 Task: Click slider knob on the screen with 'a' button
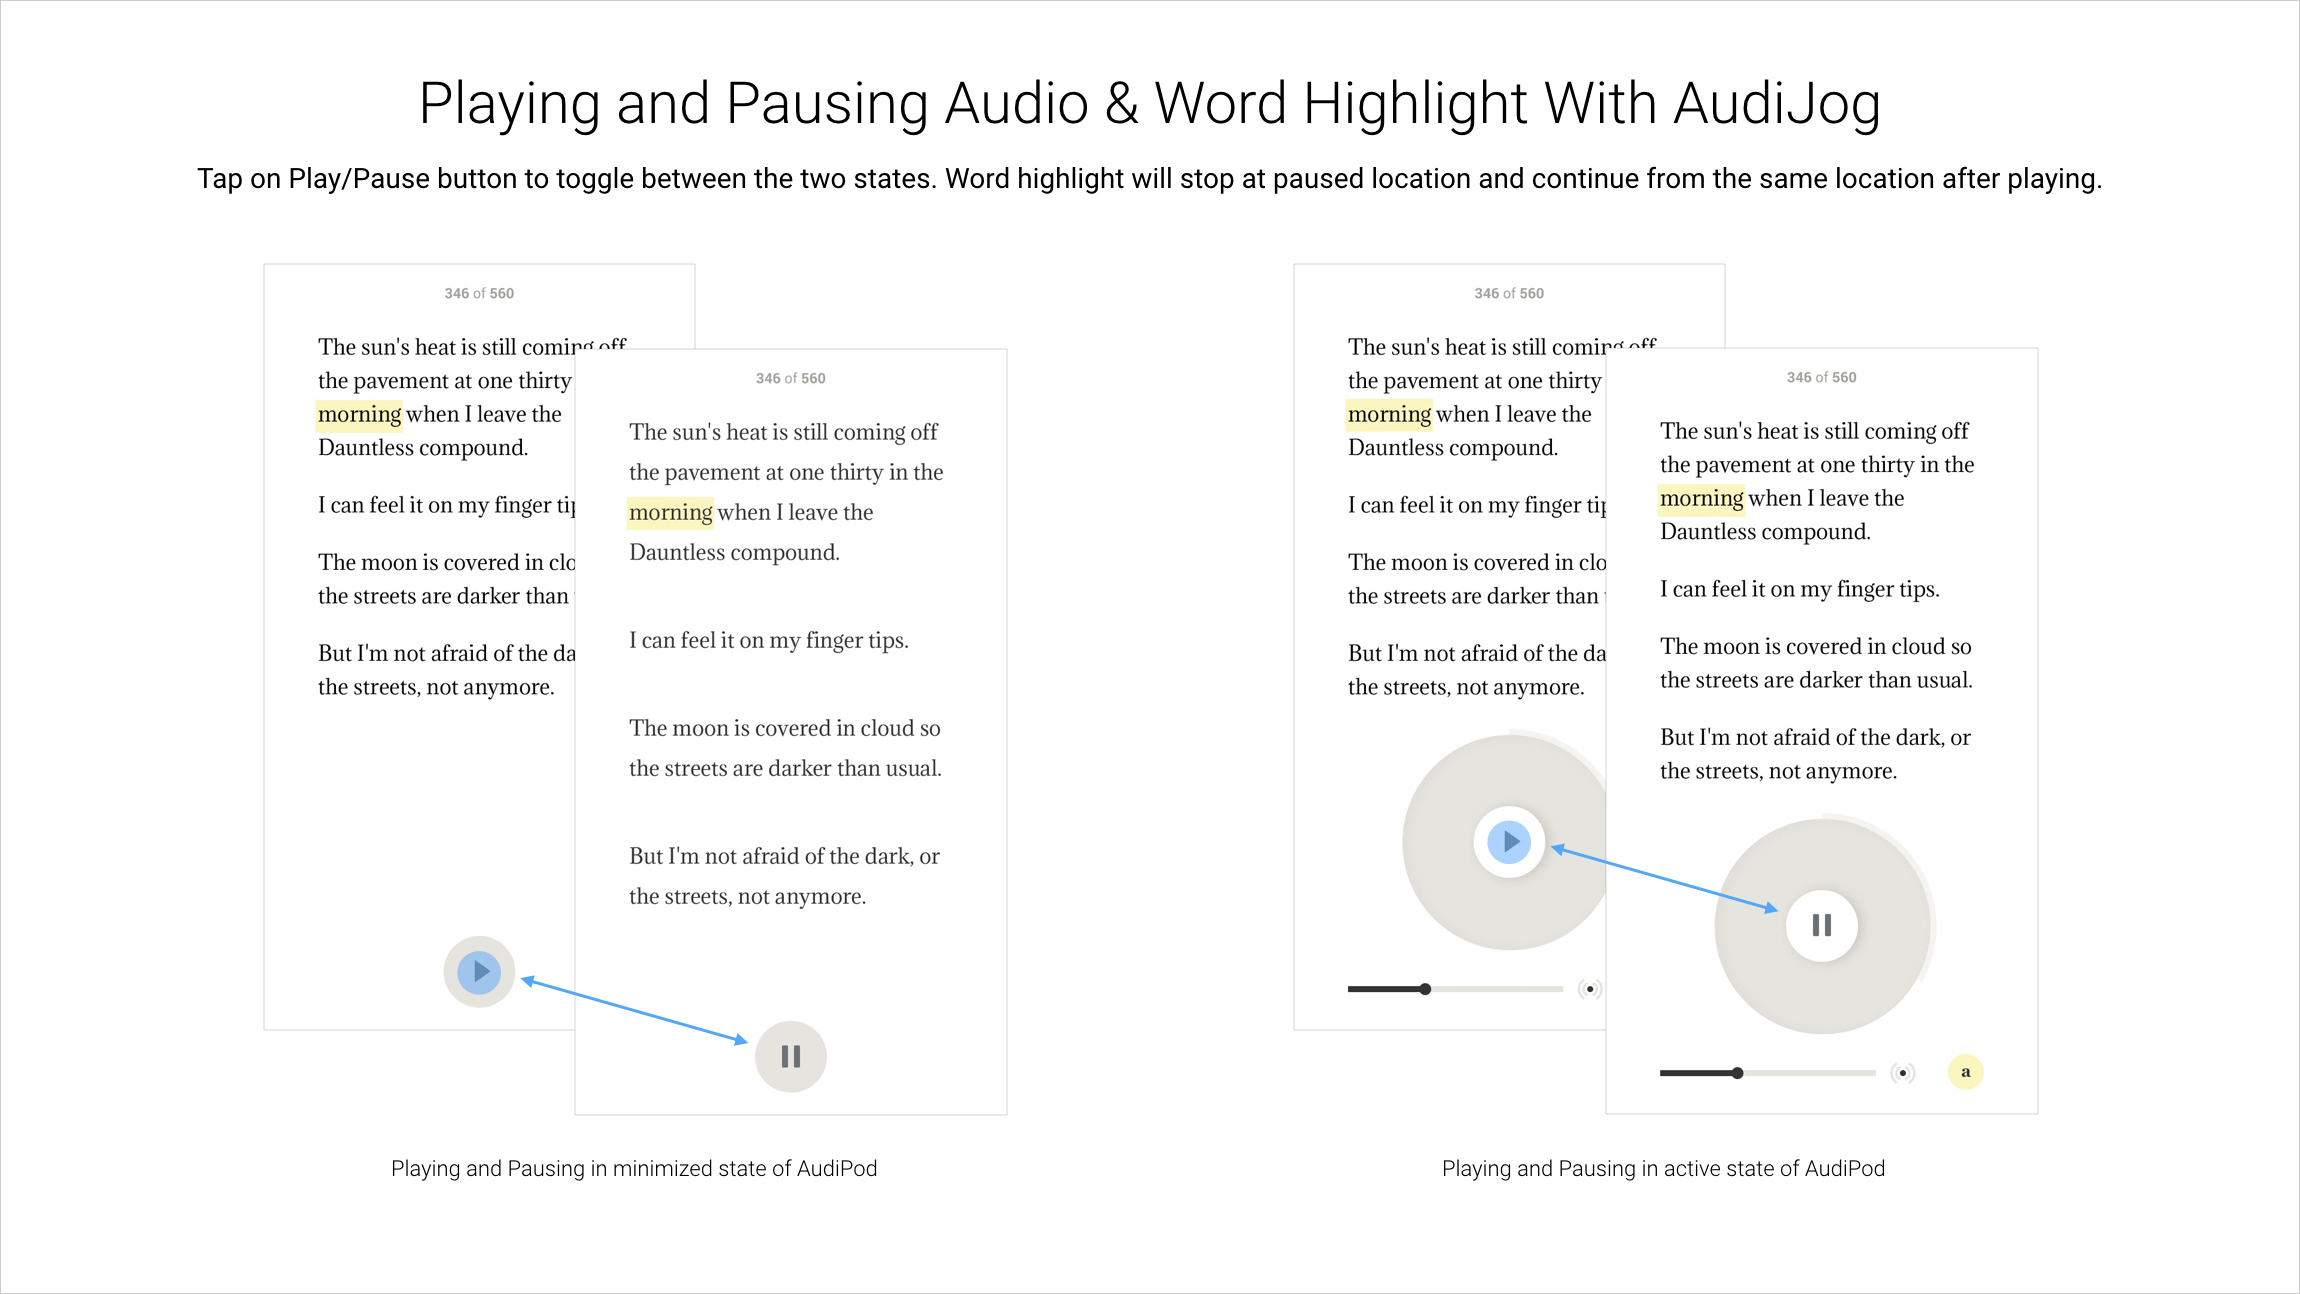(1738, 1073)
